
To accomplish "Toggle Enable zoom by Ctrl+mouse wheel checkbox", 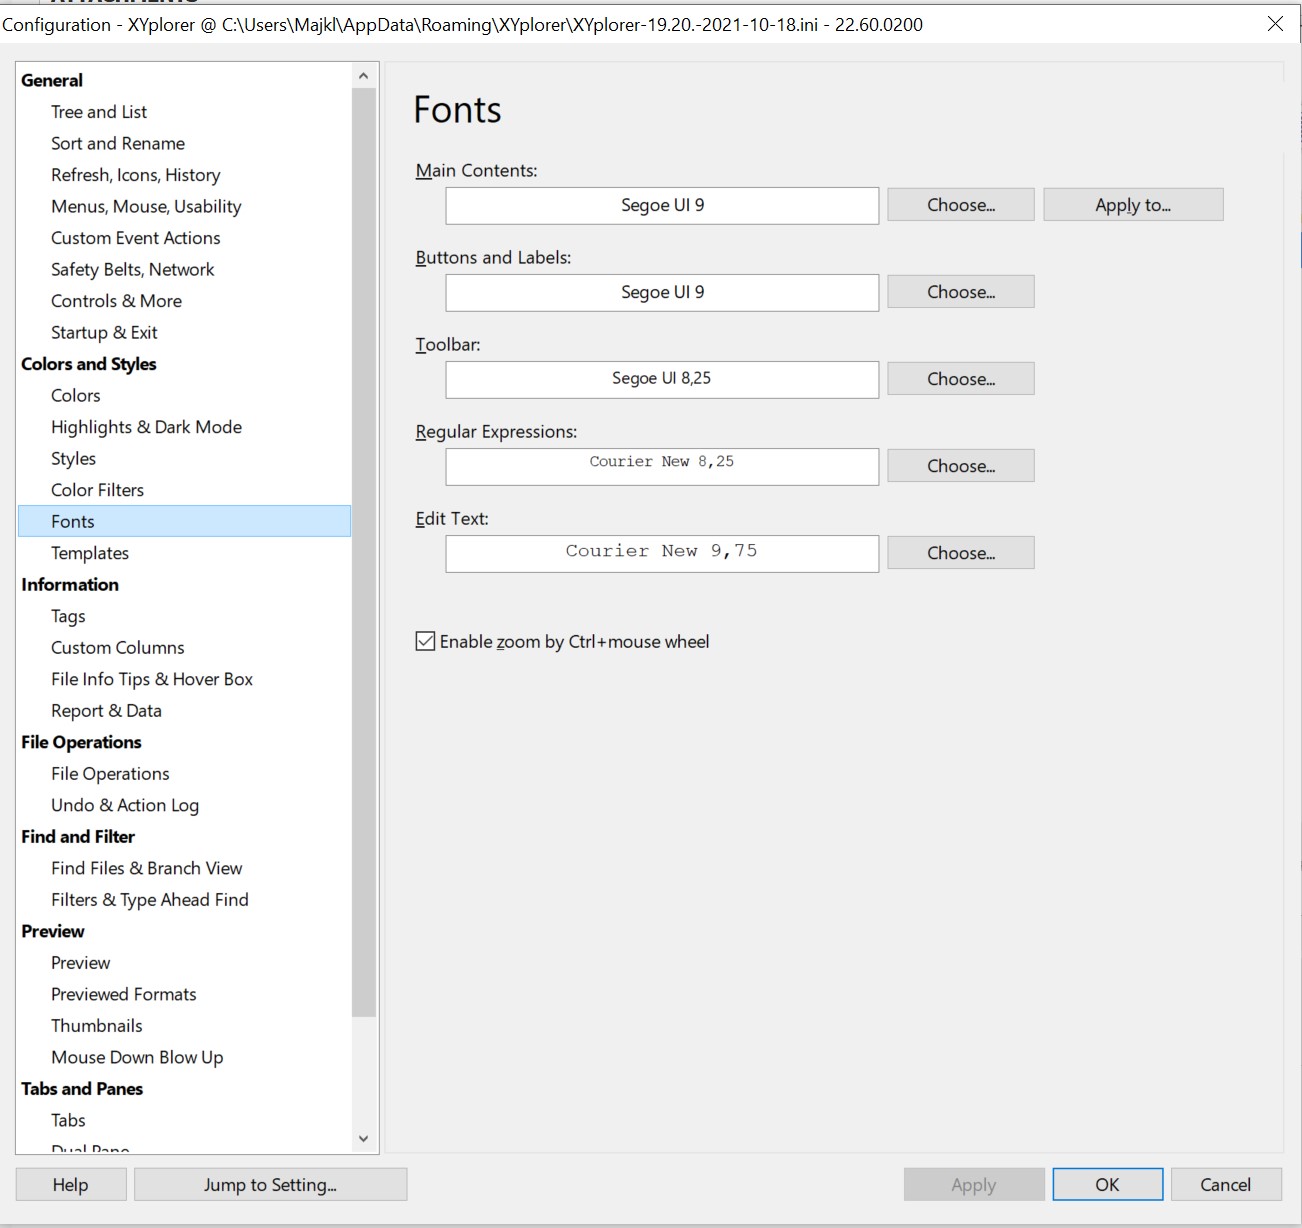I will 426,642.
